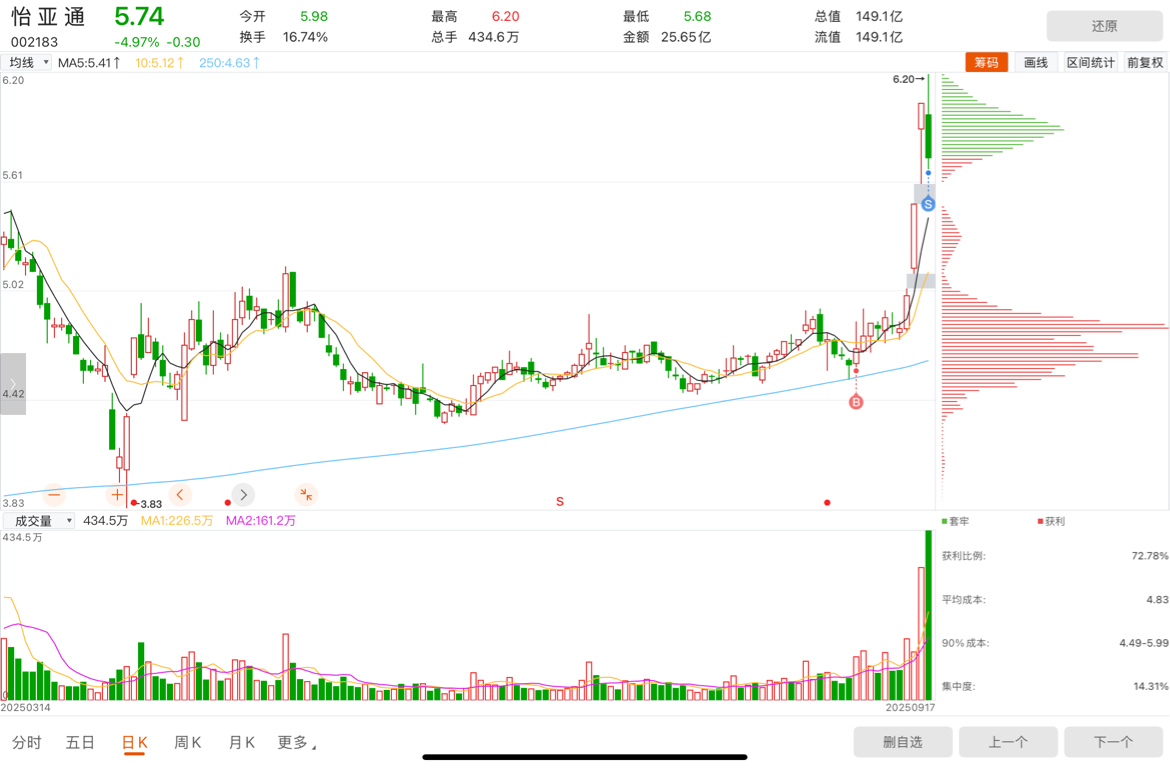Click 删自选 to remove from watchlist

903,742
